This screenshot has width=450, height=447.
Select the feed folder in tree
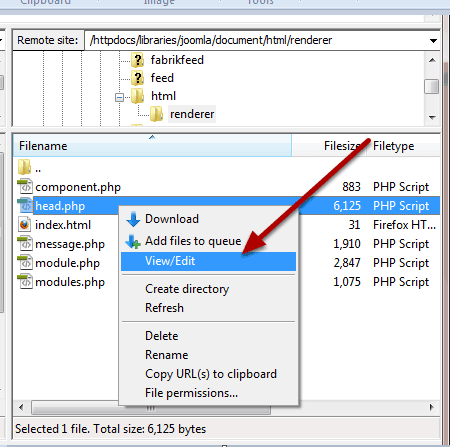(x=162, y=78)
